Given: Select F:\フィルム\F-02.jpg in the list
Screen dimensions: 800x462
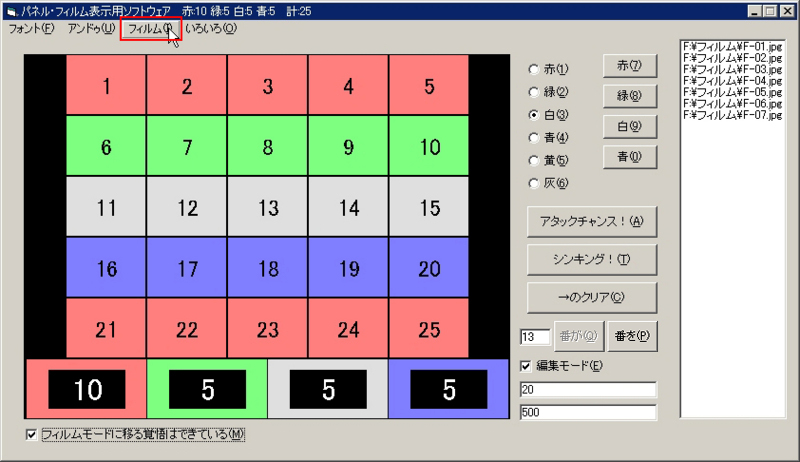Looking at the screenshot, I should (x=732, y=58).
